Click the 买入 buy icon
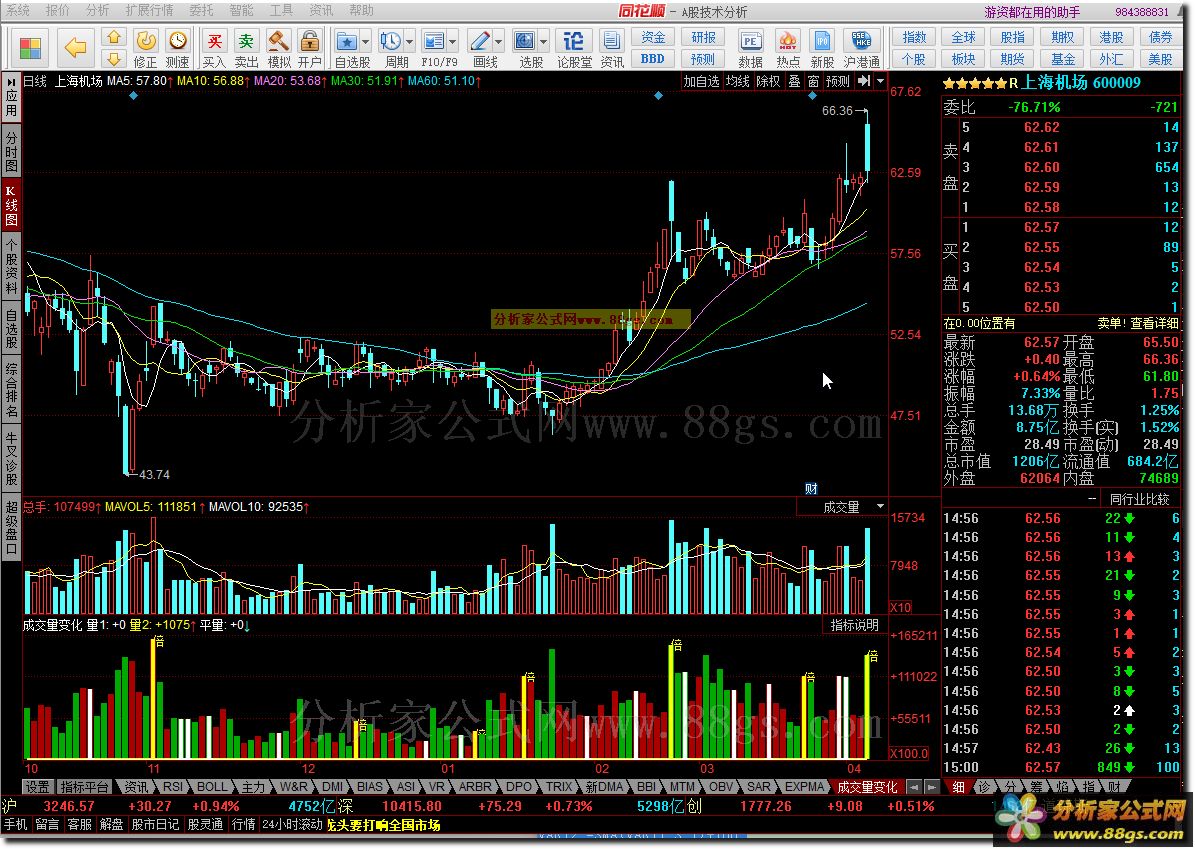The width and height of the screenshot is (1195, 849). tap(215, 48)
